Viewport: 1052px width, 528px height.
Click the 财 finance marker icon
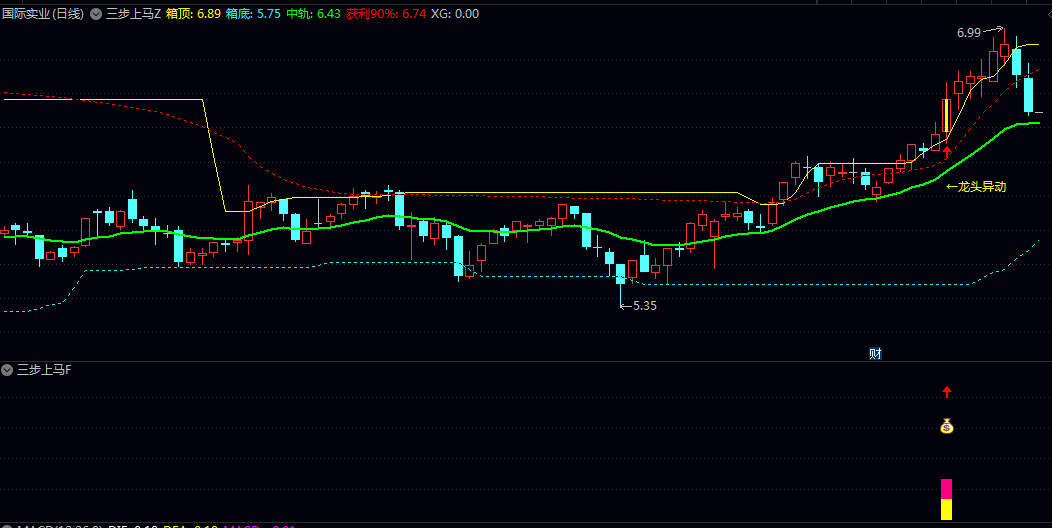coord(875,354)
